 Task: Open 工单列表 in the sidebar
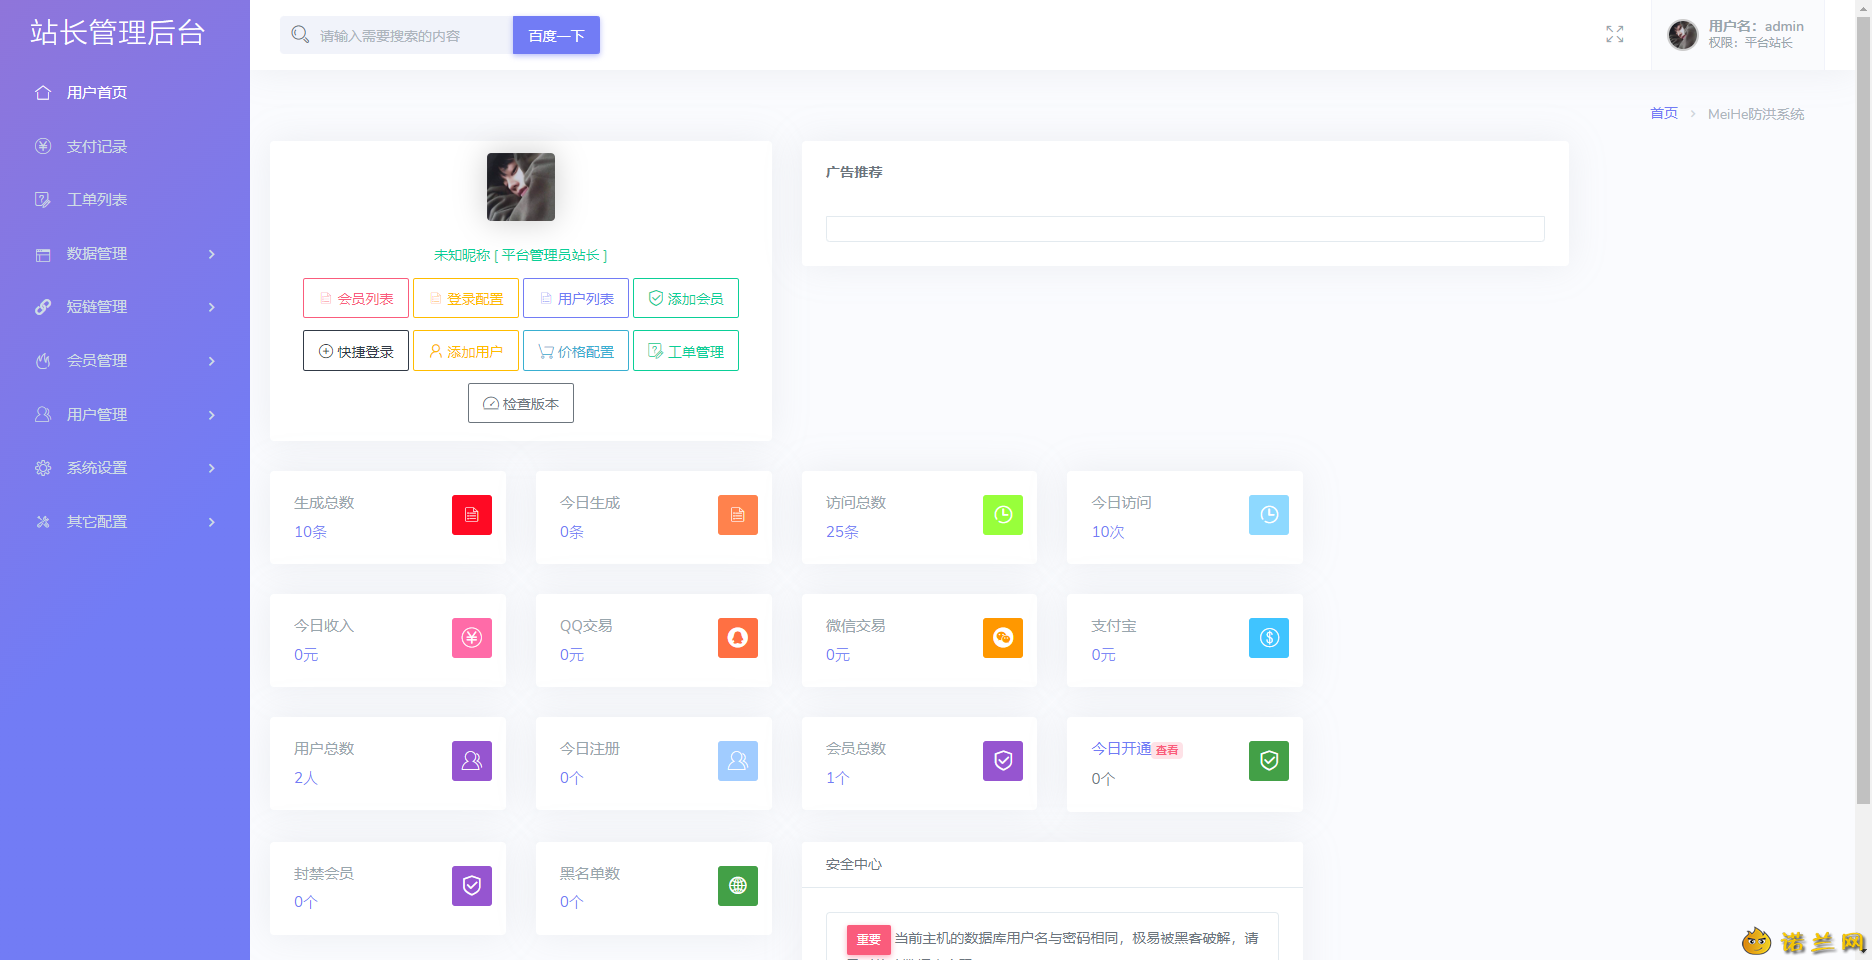point(125,200)
